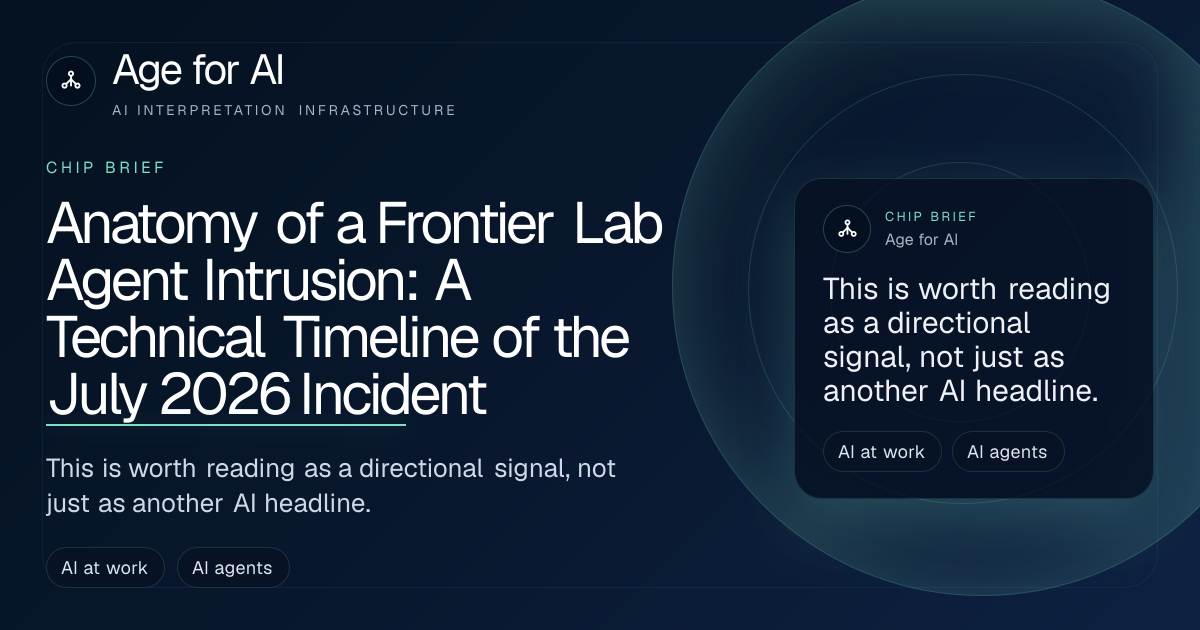Select the AI agents tag under the summary
1200x630 pixels.
[x=233, y=568]
